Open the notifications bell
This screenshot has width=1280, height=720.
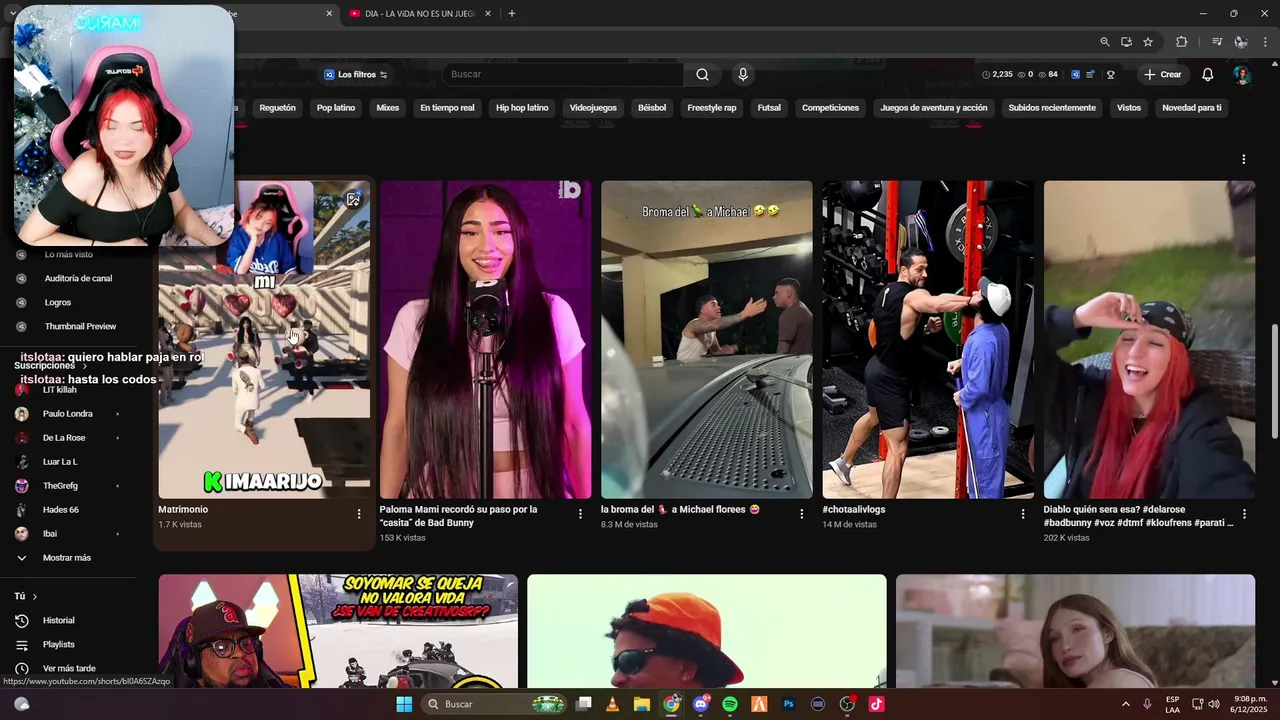coord(1207,74)
